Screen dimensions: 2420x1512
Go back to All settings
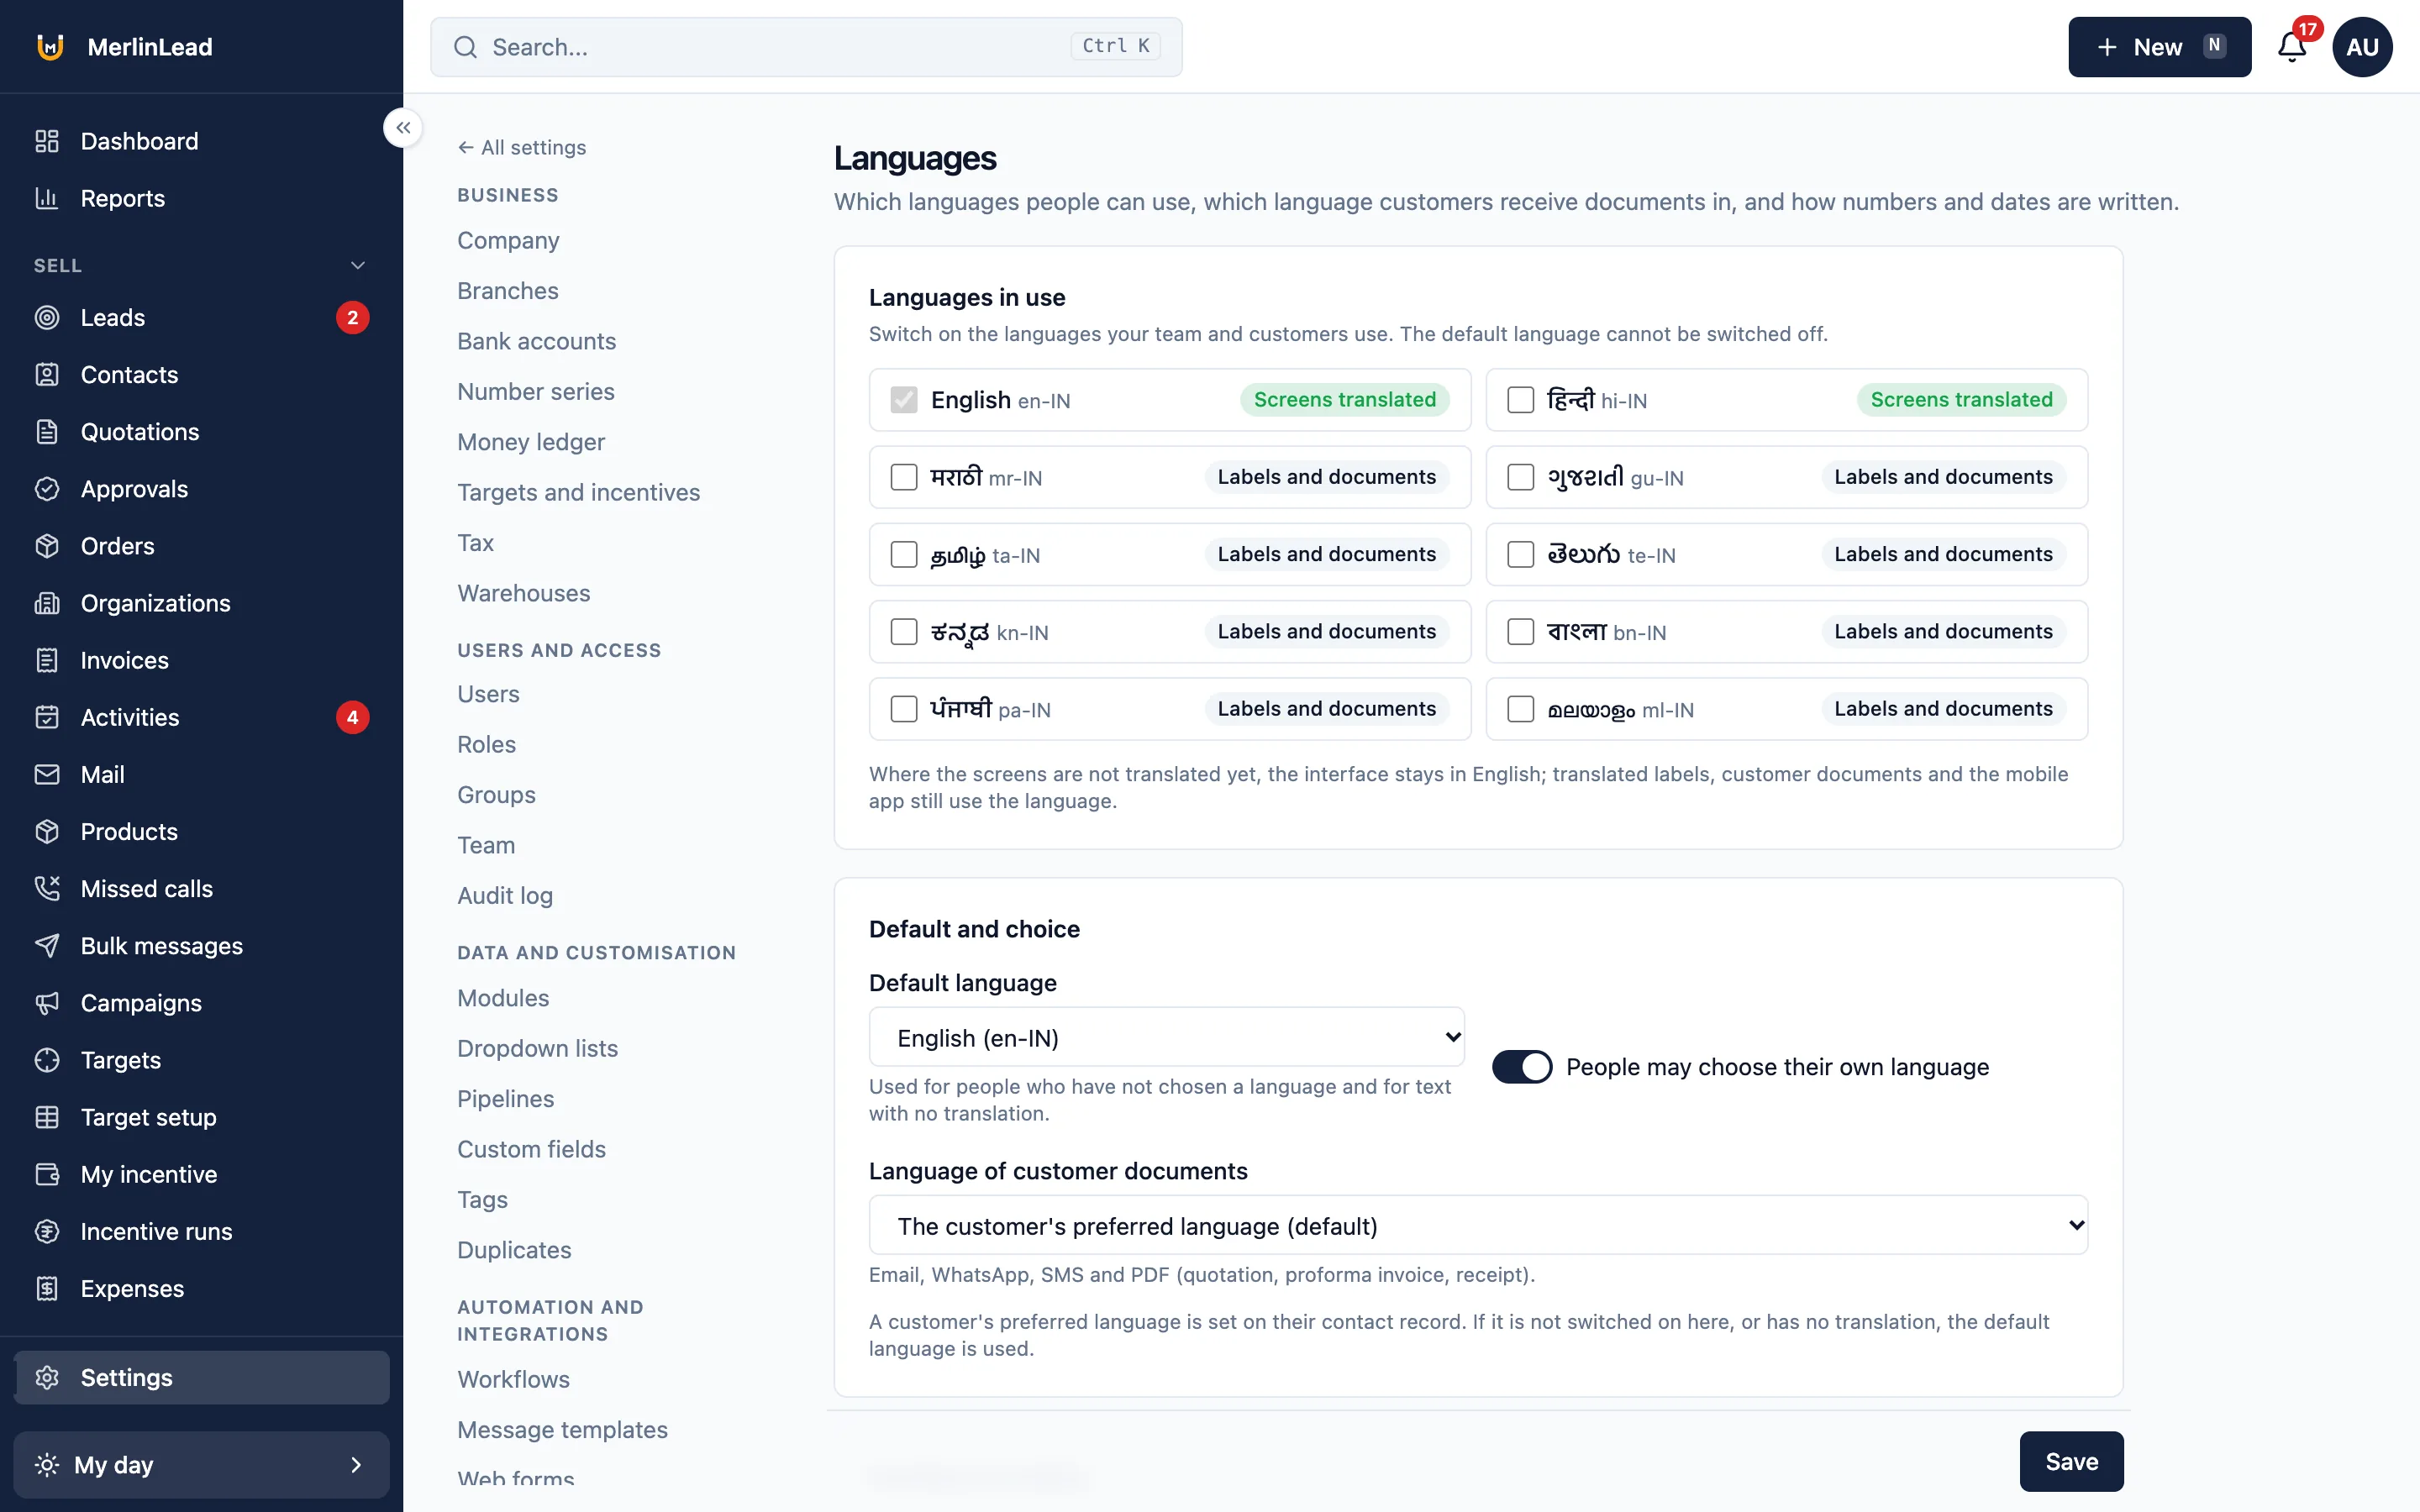coord(522,147)
